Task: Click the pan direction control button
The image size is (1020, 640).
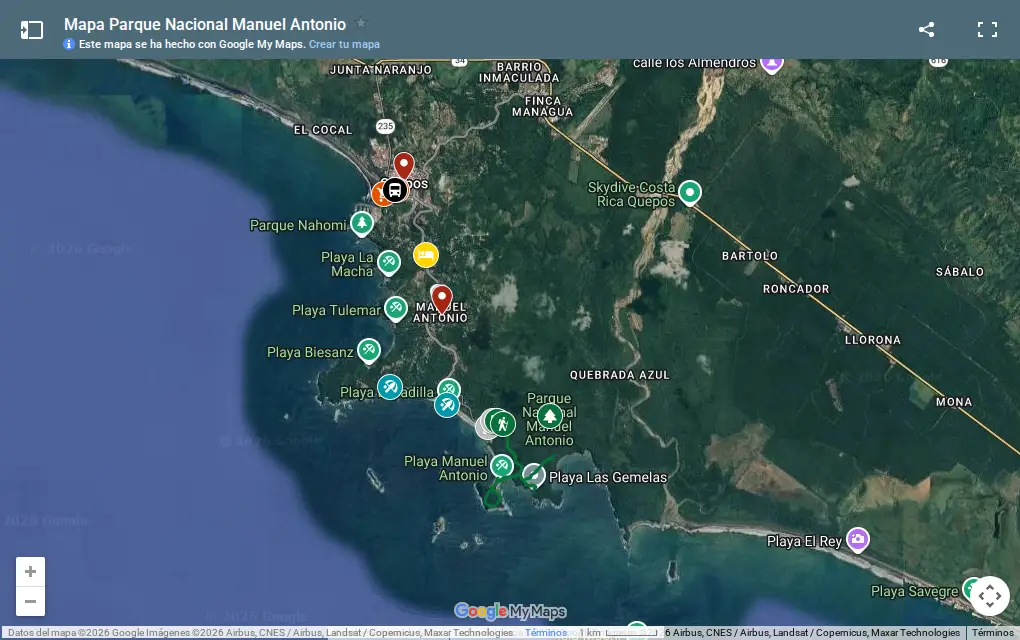Action: coord(990,596)
